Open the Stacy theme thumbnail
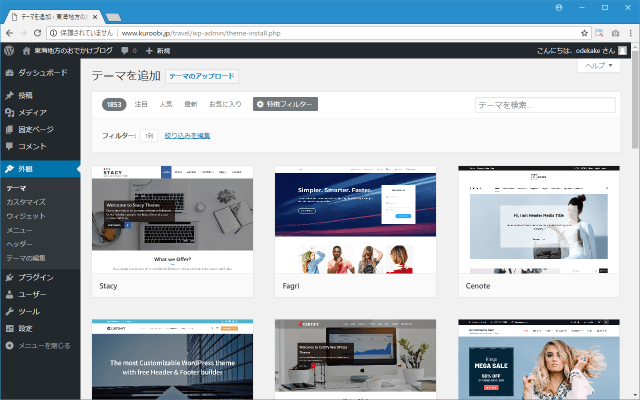 (172, 220)
